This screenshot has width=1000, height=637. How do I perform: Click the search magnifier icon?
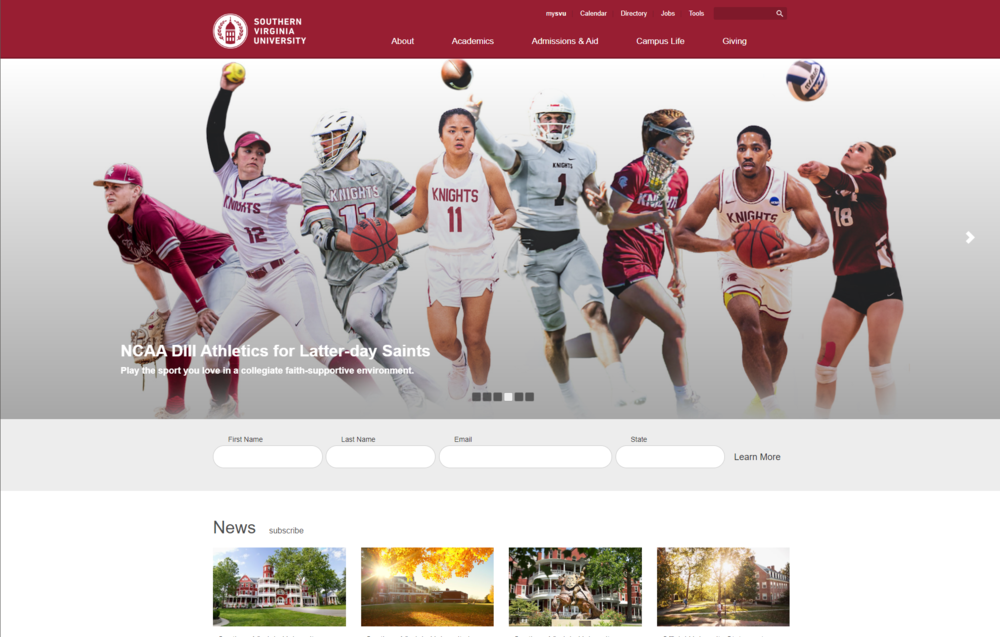(x=778, y=13)
